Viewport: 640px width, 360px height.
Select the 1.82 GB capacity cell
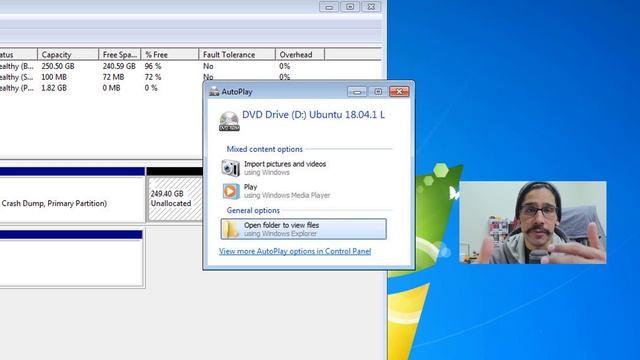[53, 88]
